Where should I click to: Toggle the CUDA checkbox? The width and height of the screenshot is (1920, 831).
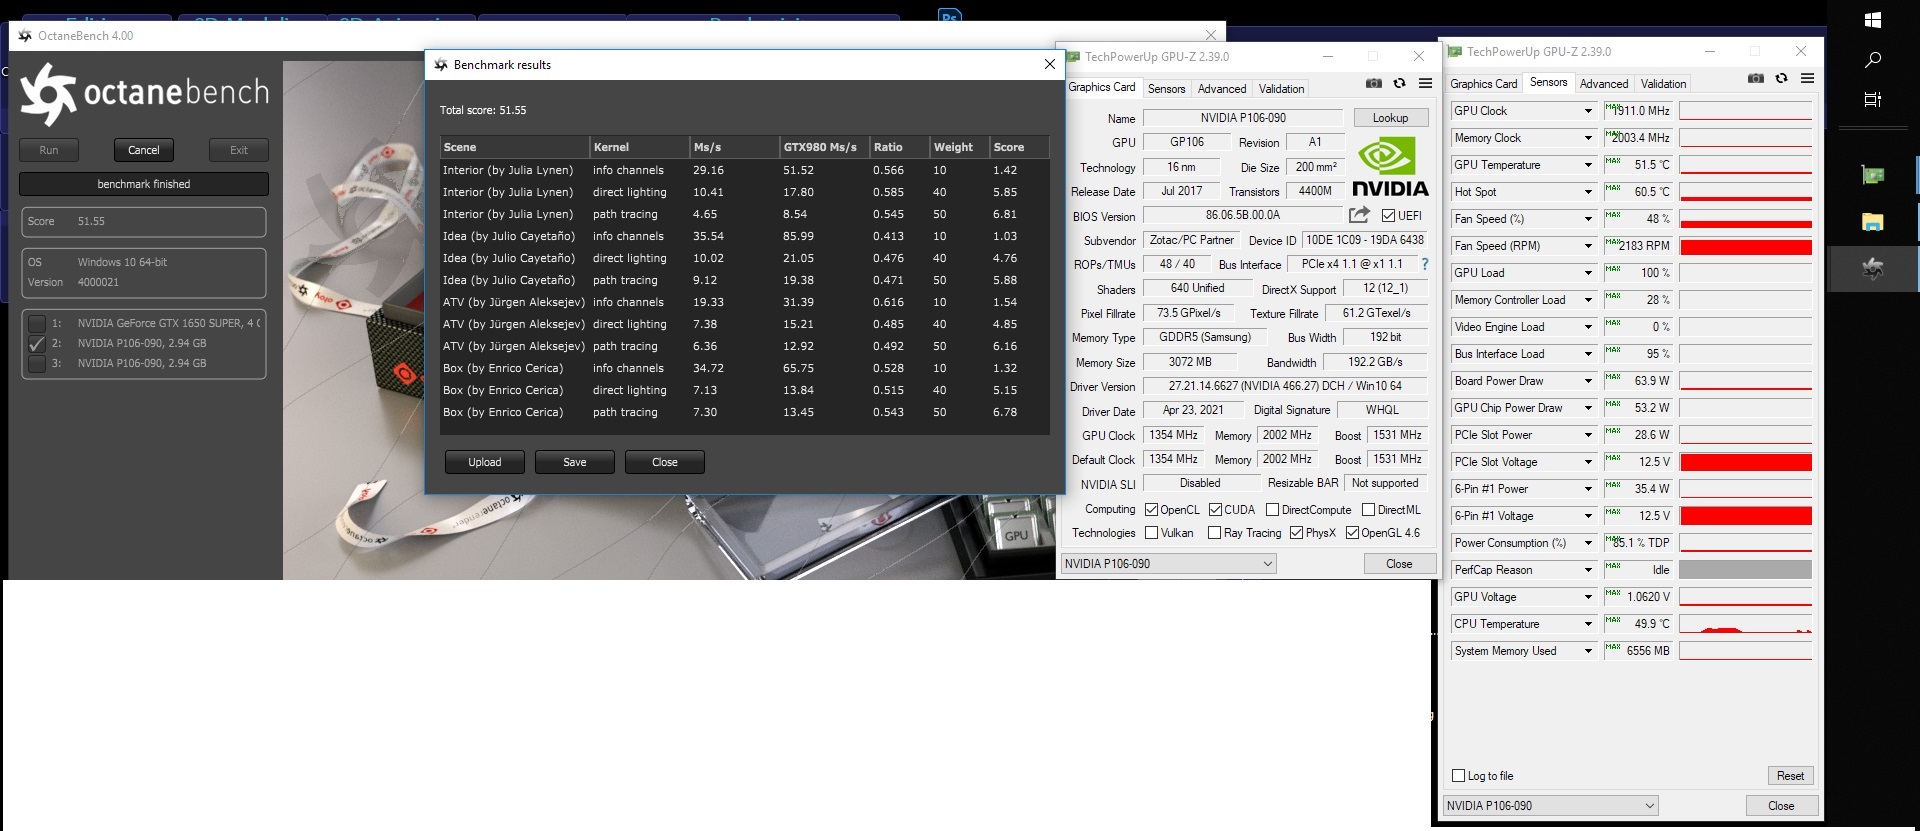tap(1216, 510)
